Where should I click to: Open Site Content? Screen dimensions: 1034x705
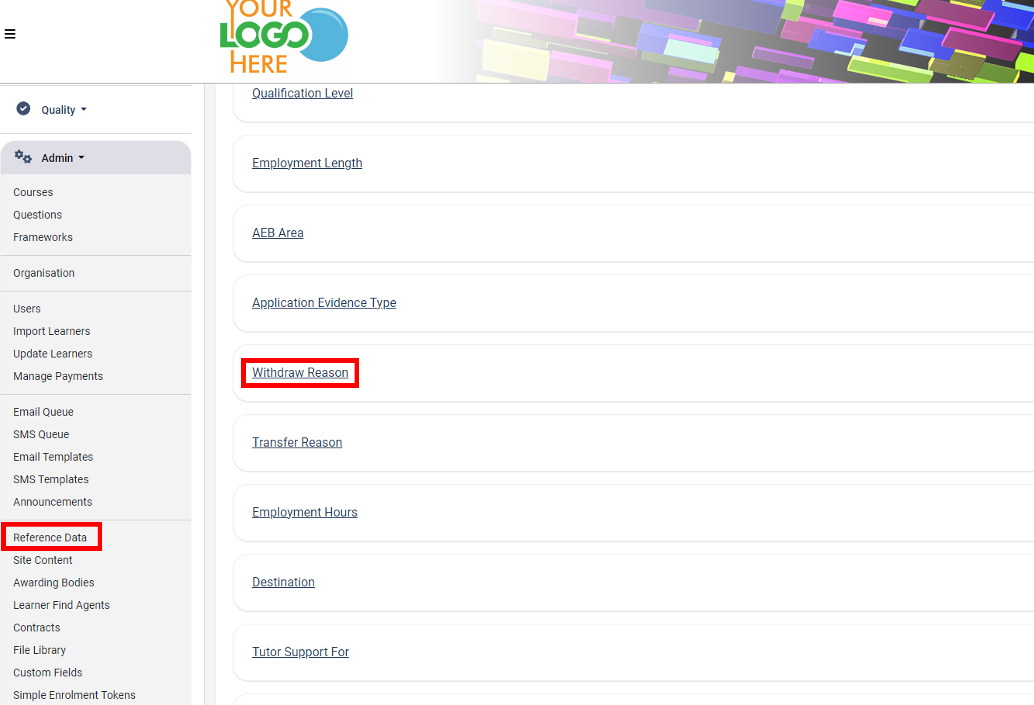43,560
